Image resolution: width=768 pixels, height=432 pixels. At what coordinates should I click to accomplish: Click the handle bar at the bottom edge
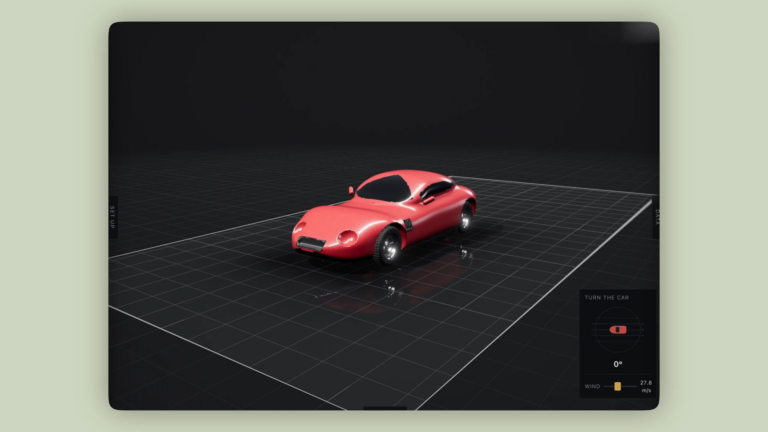(x=385, y=408)
